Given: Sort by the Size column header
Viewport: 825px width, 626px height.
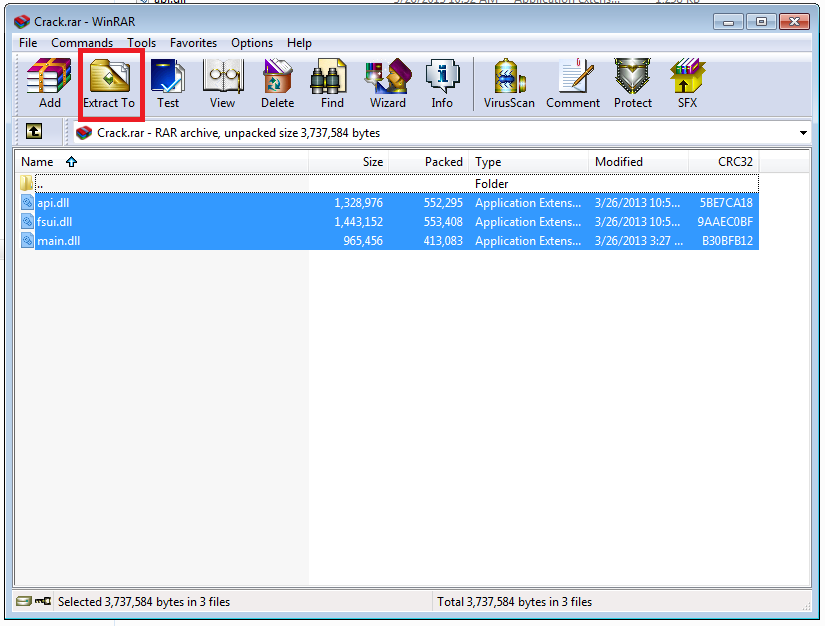Looking at the screenshot, I should click(348, 161).
